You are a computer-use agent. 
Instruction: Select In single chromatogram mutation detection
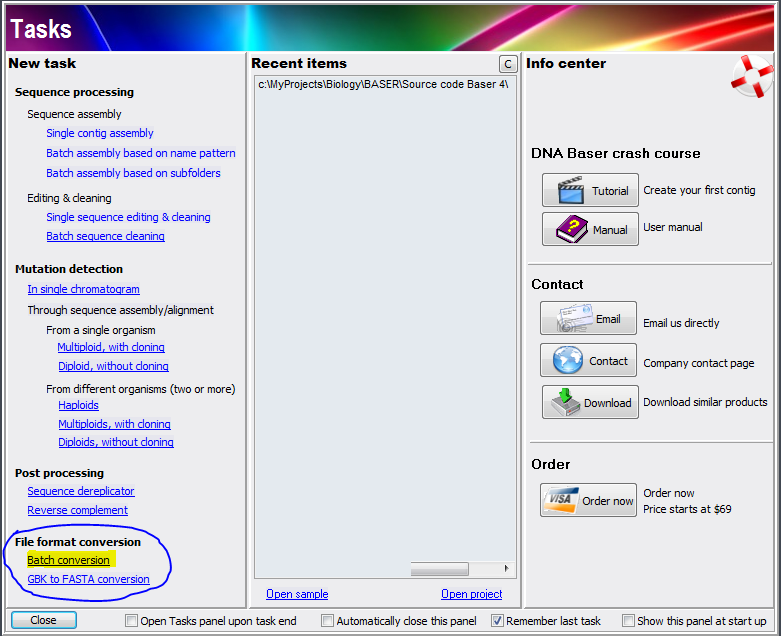(84, 289)
